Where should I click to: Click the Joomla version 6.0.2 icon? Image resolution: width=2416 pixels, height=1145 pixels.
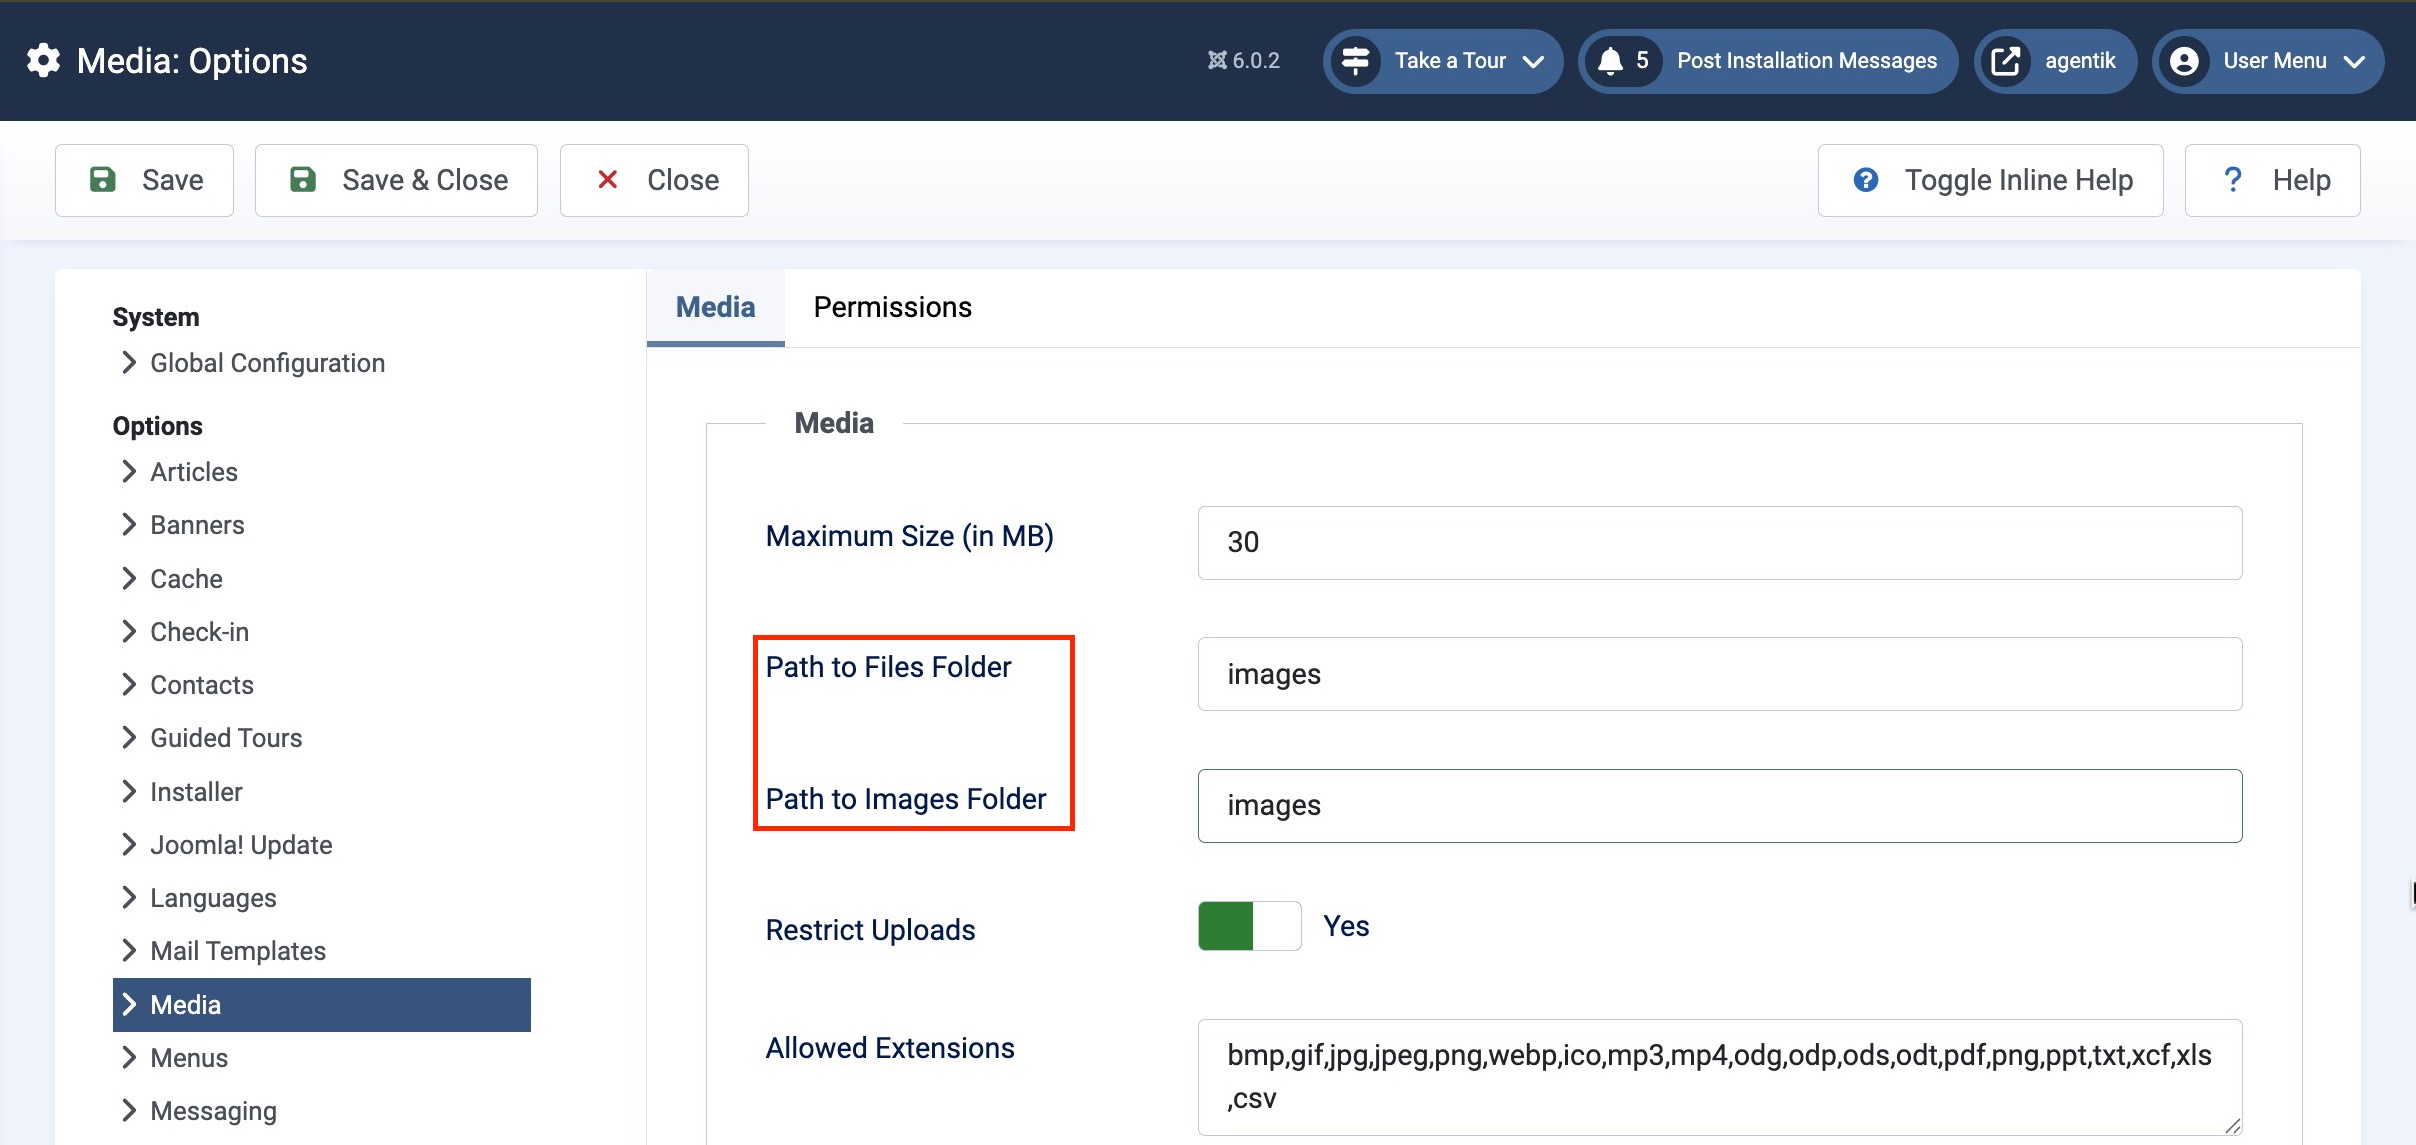click(1217, 61)
